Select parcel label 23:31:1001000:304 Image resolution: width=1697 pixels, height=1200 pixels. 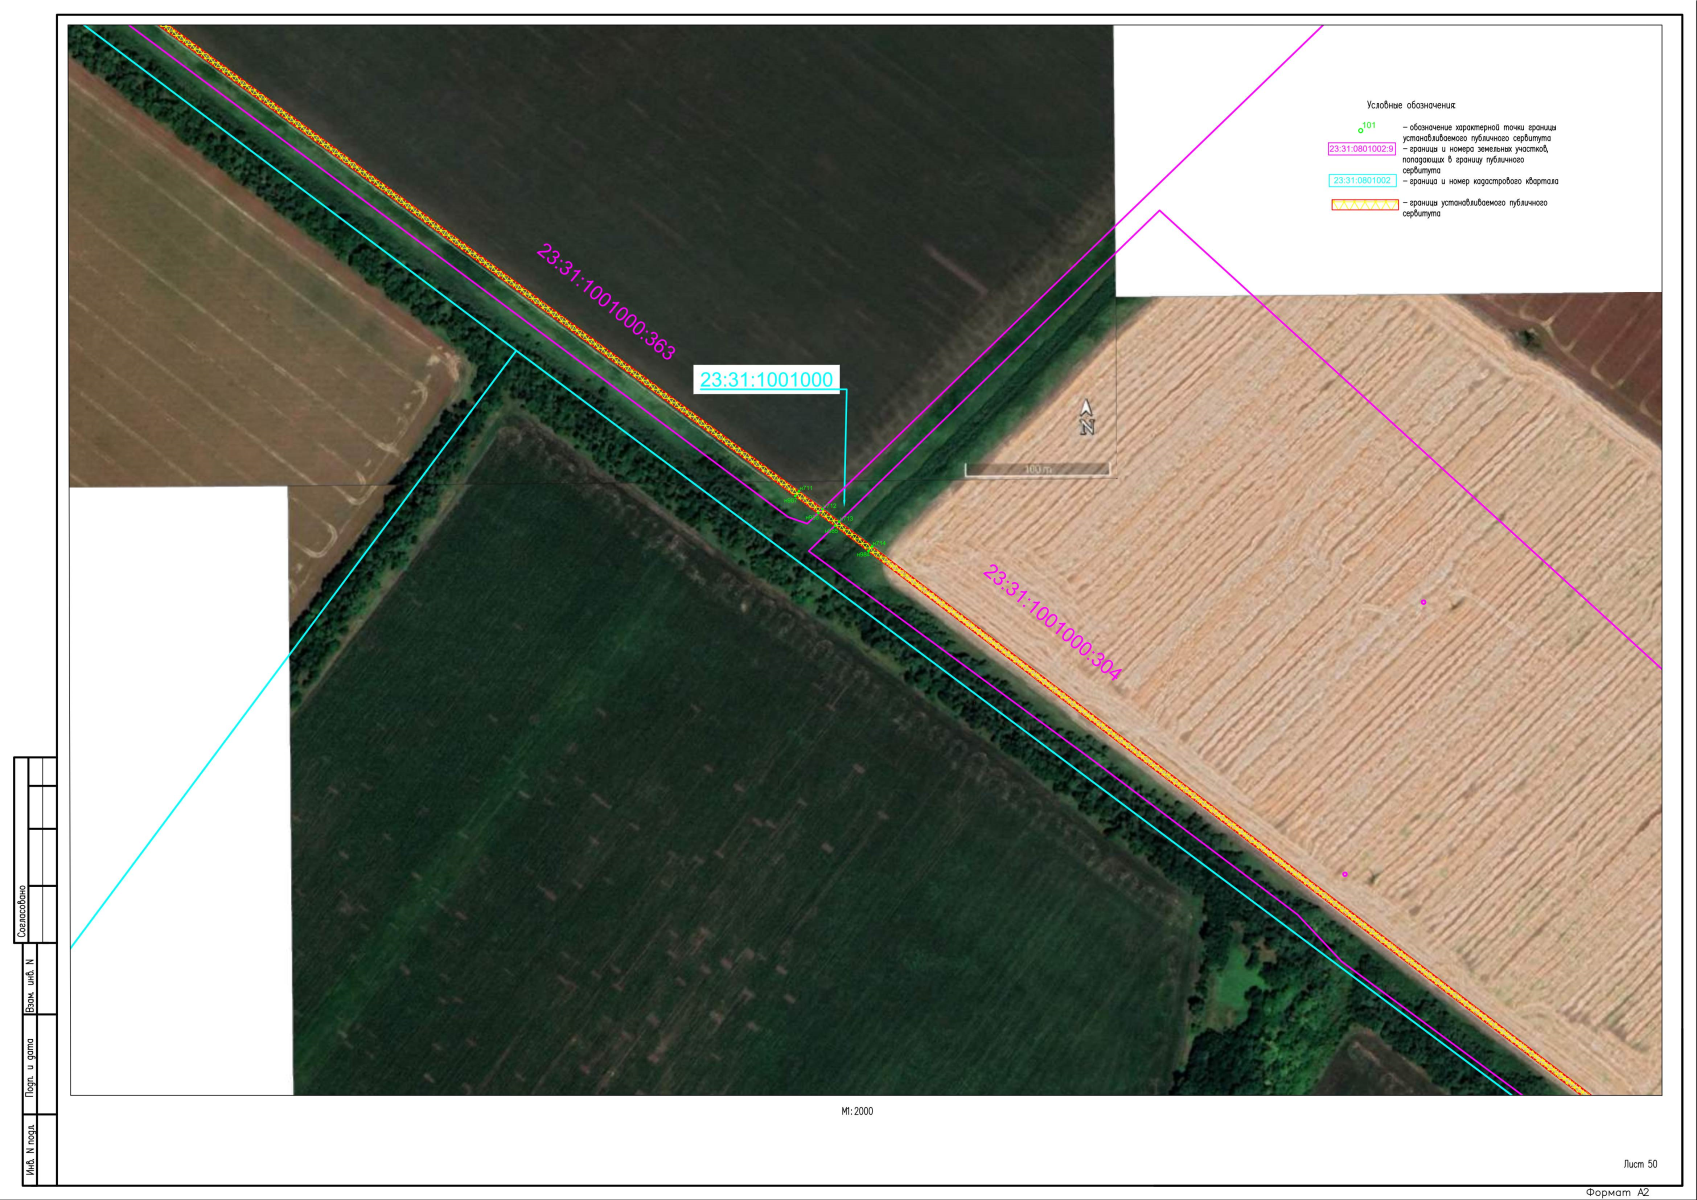(1052, 623)
